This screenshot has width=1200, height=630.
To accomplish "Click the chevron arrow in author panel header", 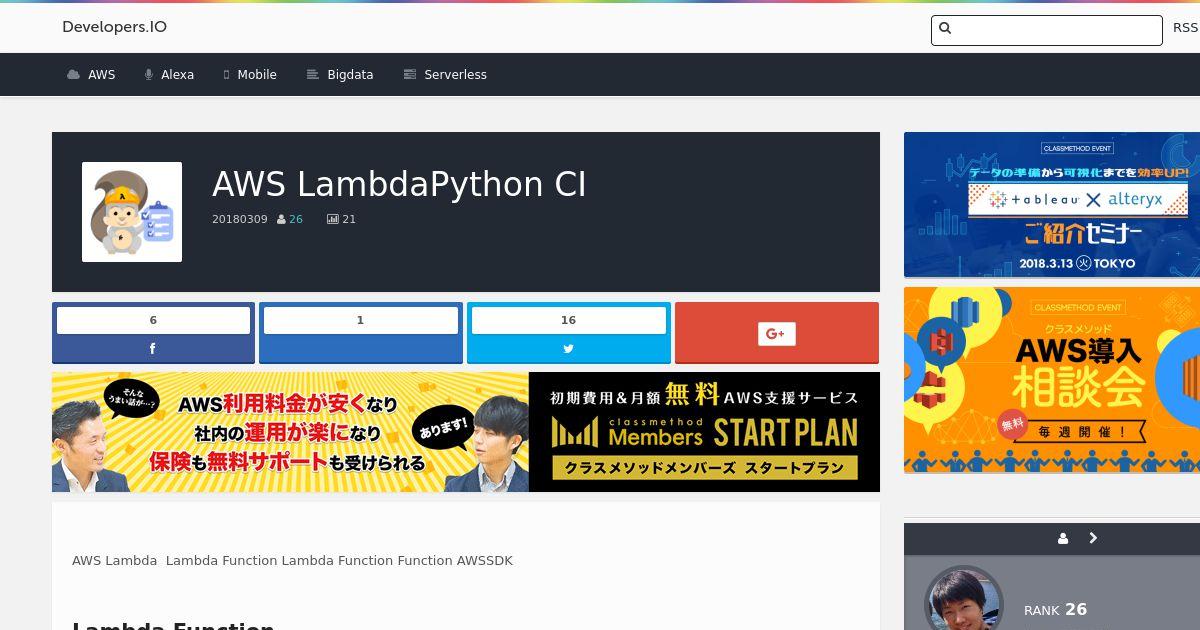I will [x=1093, y=538].
